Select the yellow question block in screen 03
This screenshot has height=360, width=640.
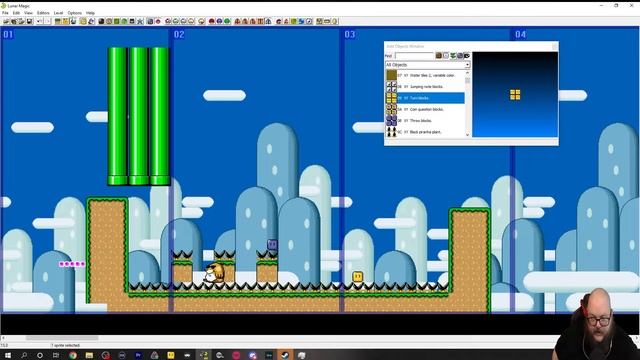click(358, 277)
